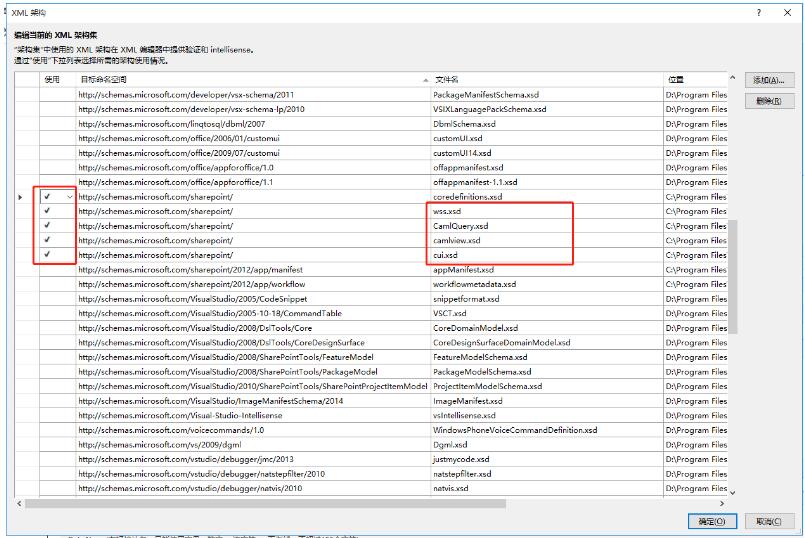Toggle the use checkmark for coredefinitions.xsd

47,196
